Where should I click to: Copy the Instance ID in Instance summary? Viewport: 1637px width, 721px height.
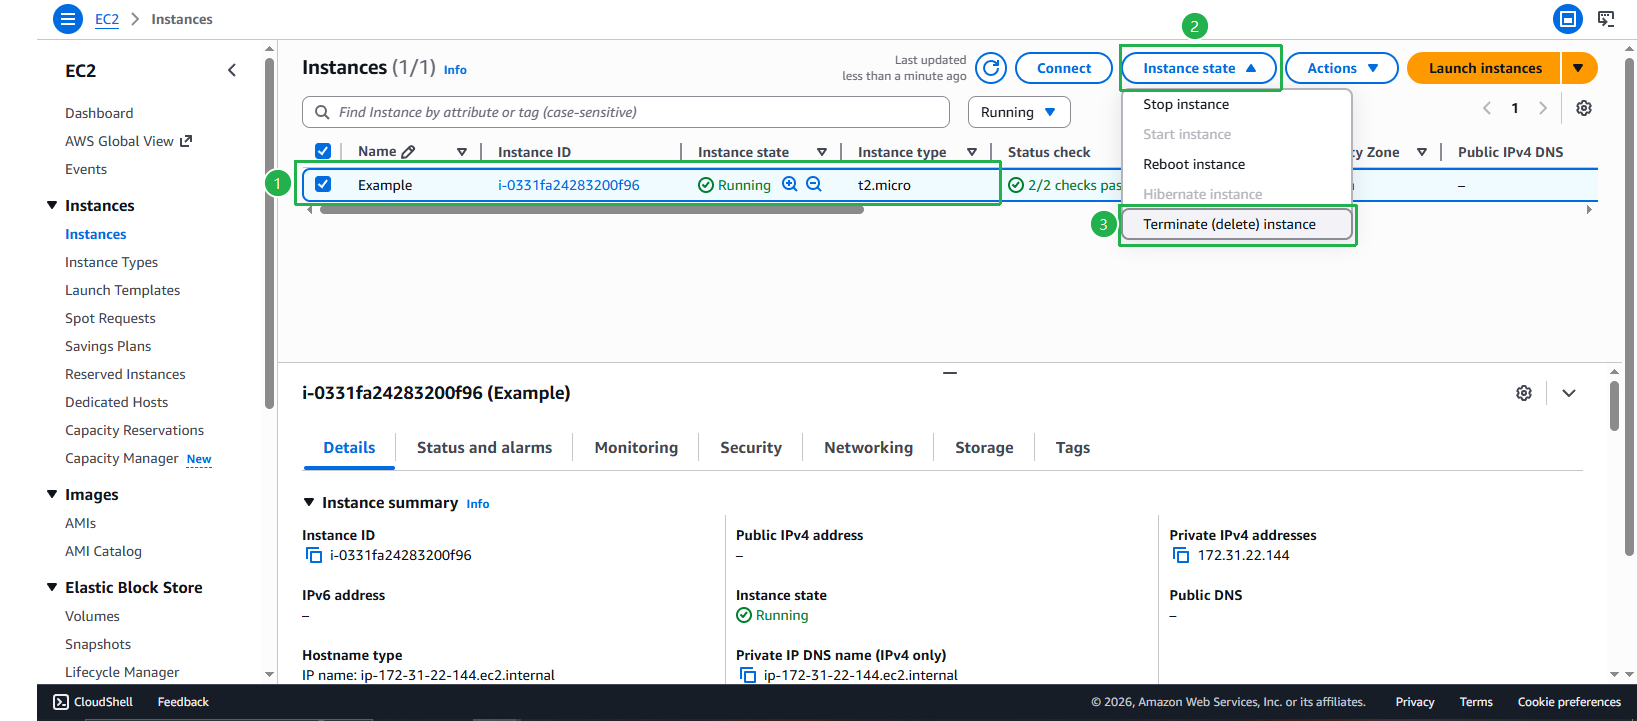(x=314, y=555)
